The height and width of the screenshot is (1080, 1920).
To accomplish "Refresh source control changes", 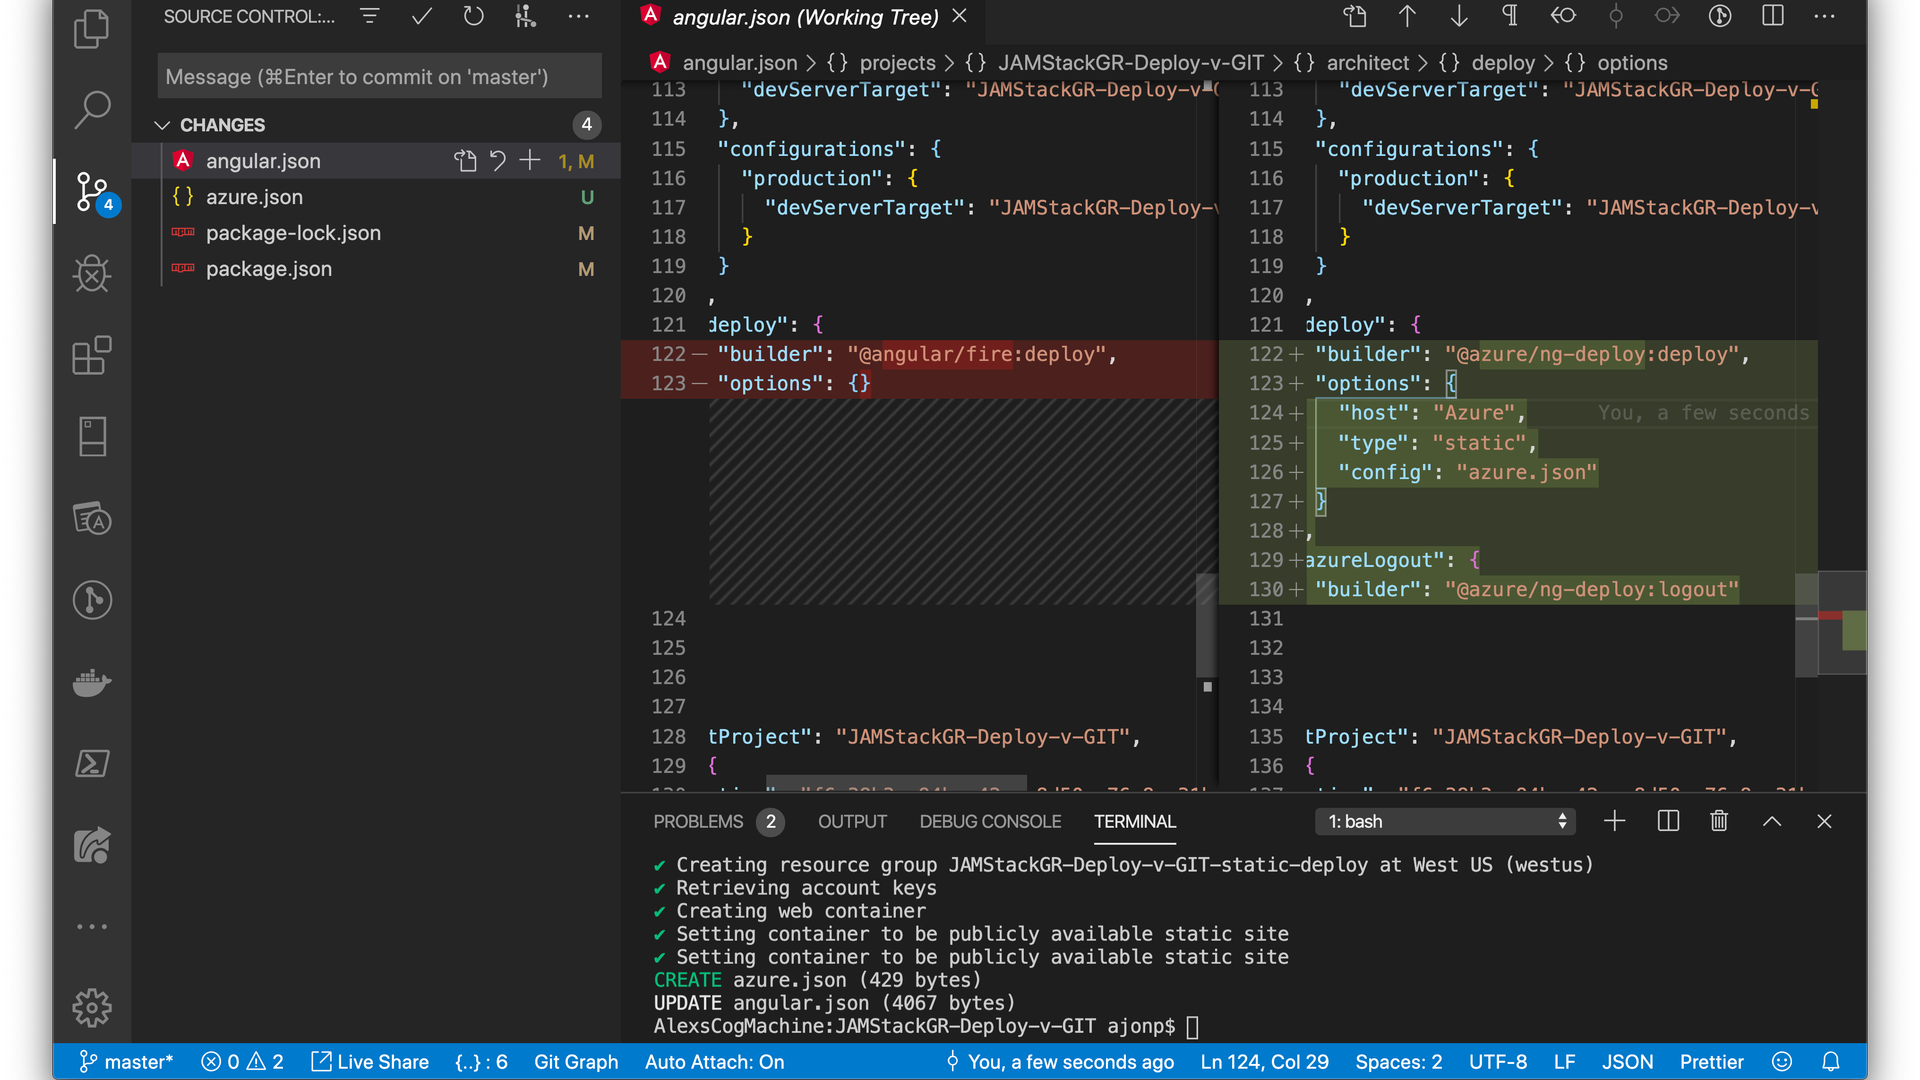I will (474, 16).
